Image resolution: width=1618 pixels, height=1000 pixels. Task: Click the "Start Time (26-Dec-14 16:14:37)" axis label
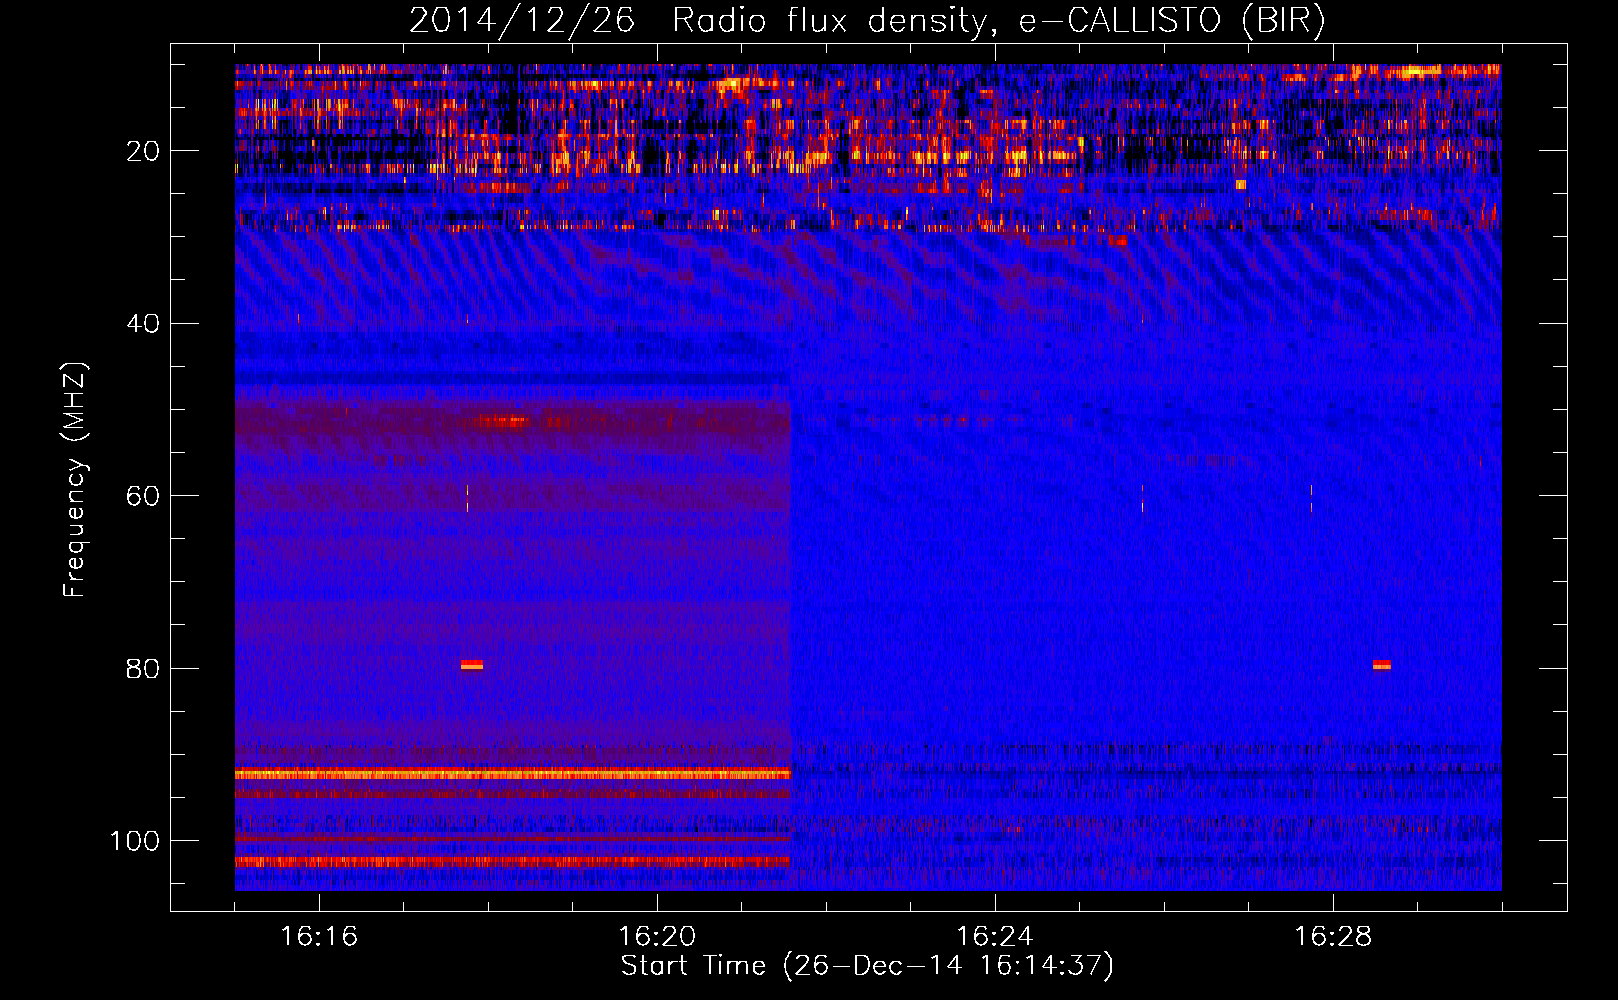coord(867,966)
